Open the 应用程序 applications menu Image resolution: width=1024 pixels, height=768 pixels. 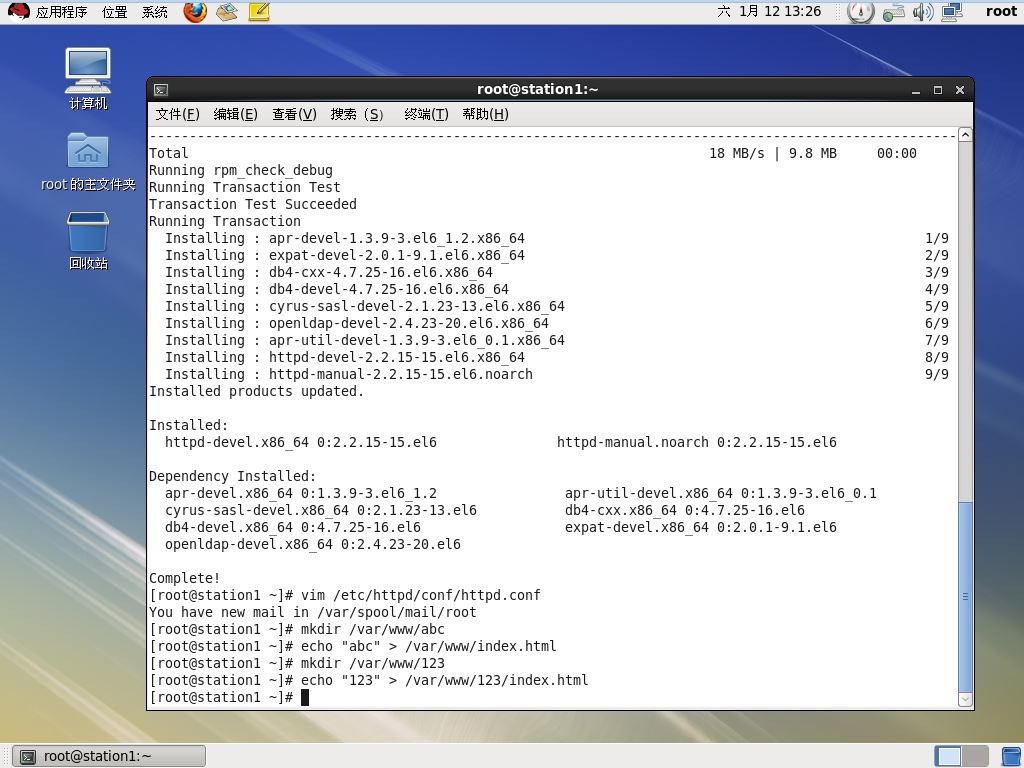(x=61, y=12)
